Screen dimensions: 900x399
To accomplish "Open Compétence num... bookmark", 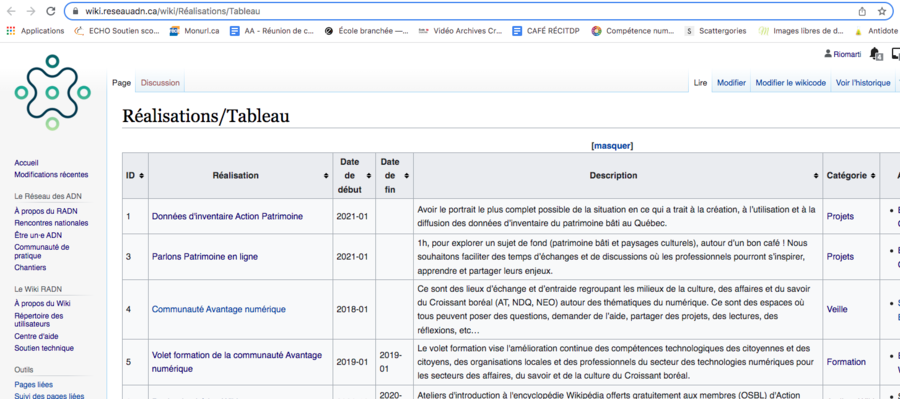I will coord(634,31).
